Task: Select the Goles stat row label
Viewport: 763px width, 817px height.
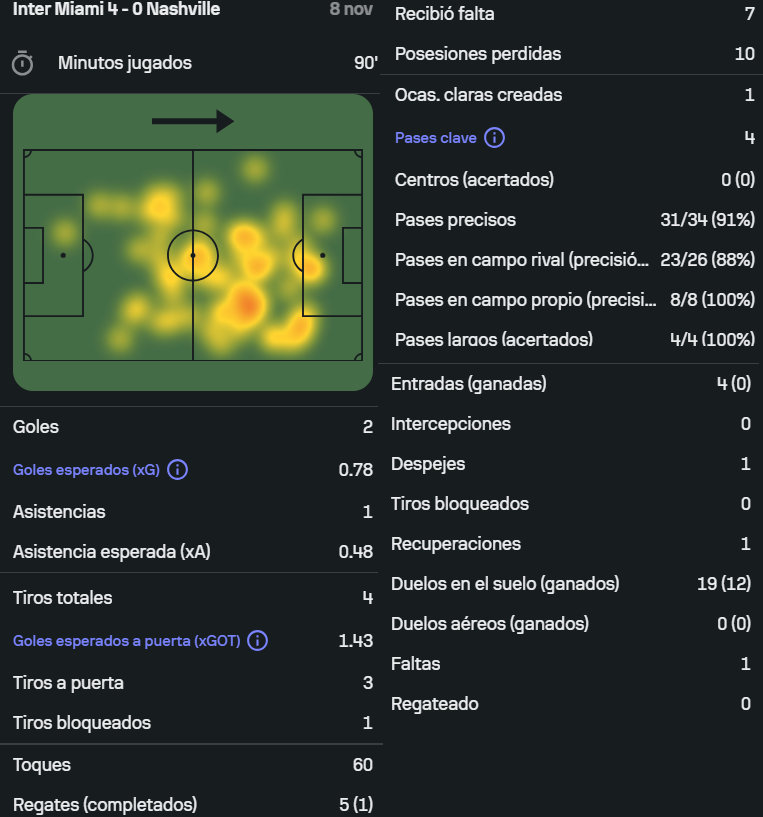Action: 36,427
